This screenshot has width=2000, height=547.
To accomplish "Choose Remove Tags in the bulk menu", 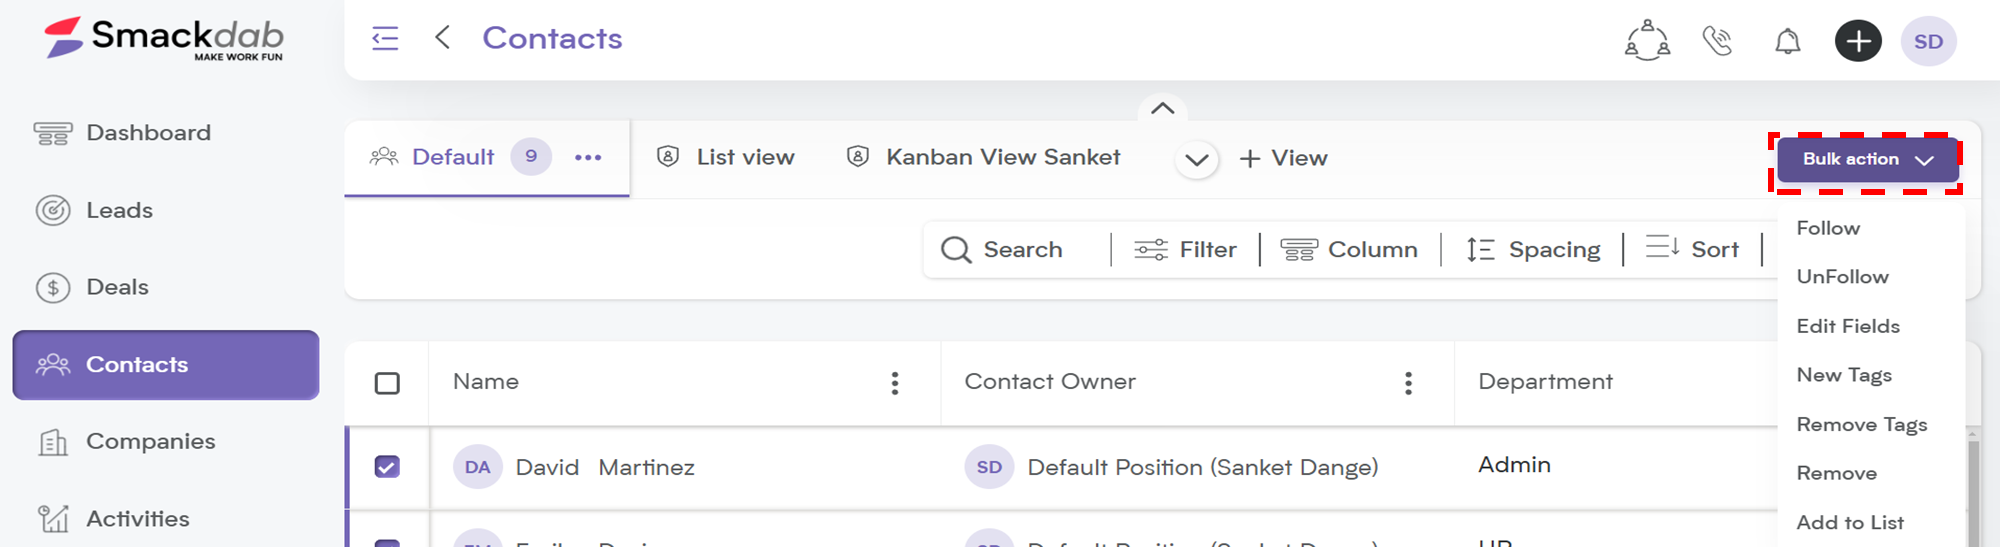I will click(1862, 424).
